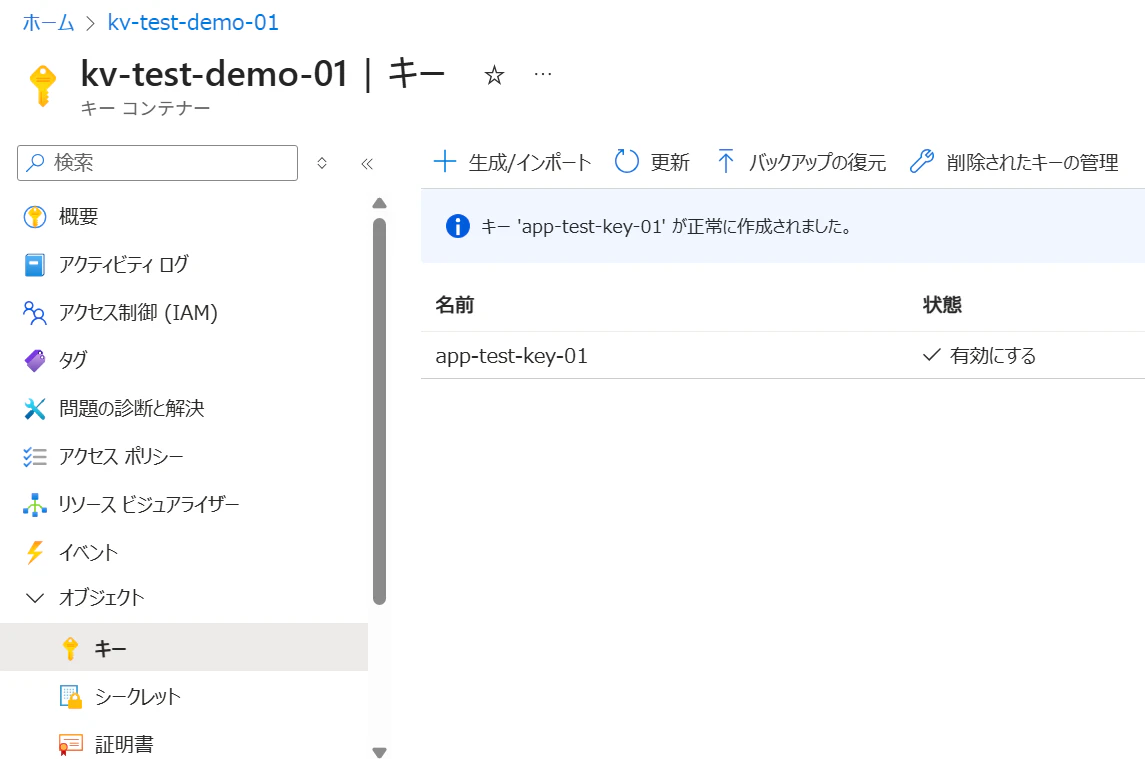Select the 証明書 item under オブジェクト
1145x759 pixels.
point(184,744)
